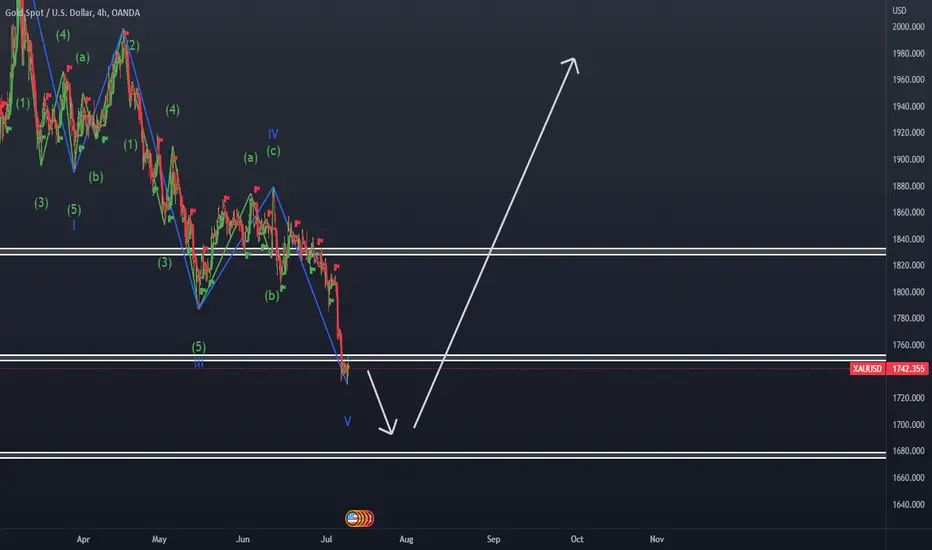
Task: Click the Apr label on time axis
Action: [83, 539]
